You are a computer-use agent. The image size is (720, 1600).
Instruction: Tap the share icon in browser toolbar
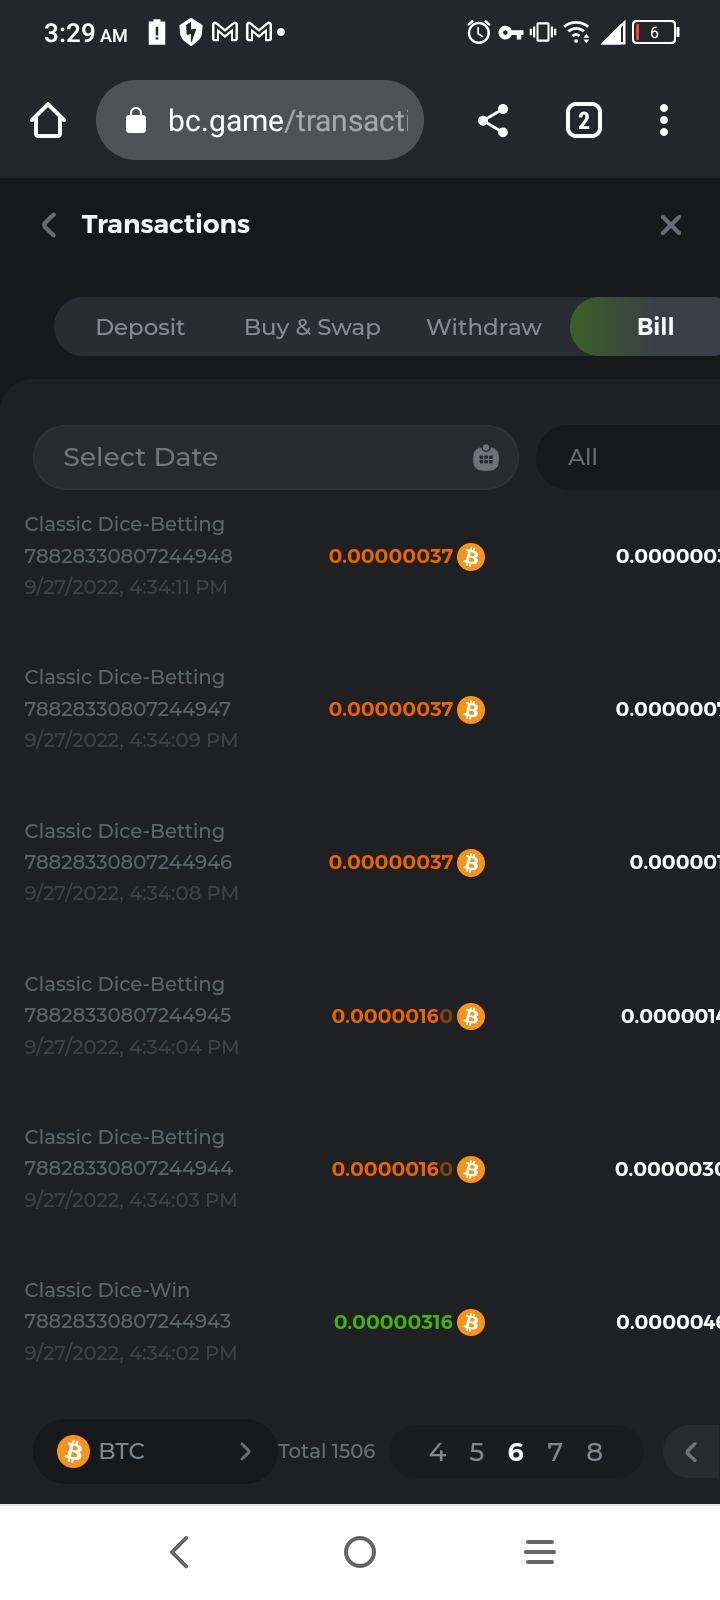point(492,121)
